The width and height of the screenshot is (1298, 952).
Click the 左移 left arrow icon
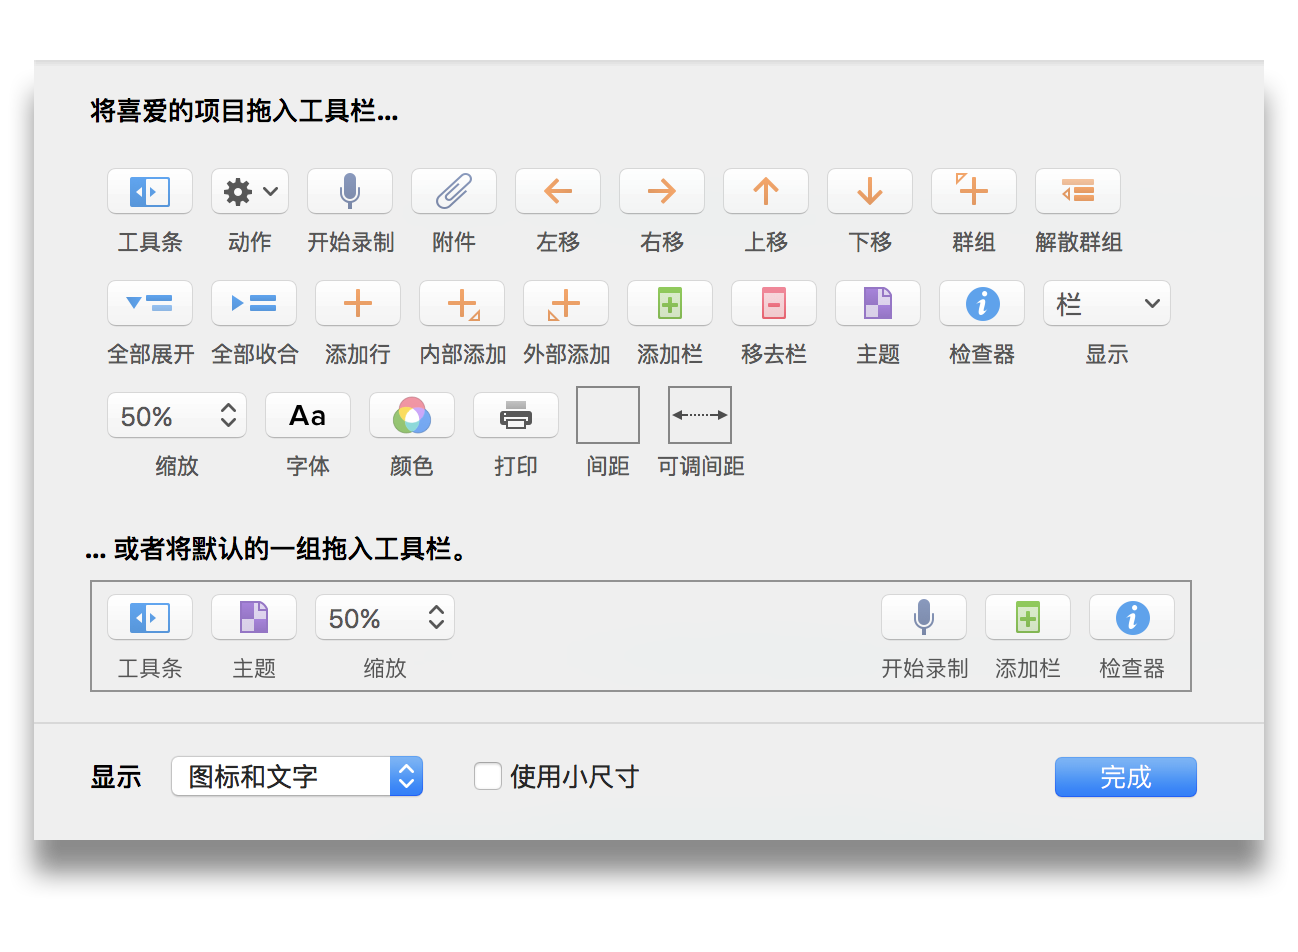[558, 191]
